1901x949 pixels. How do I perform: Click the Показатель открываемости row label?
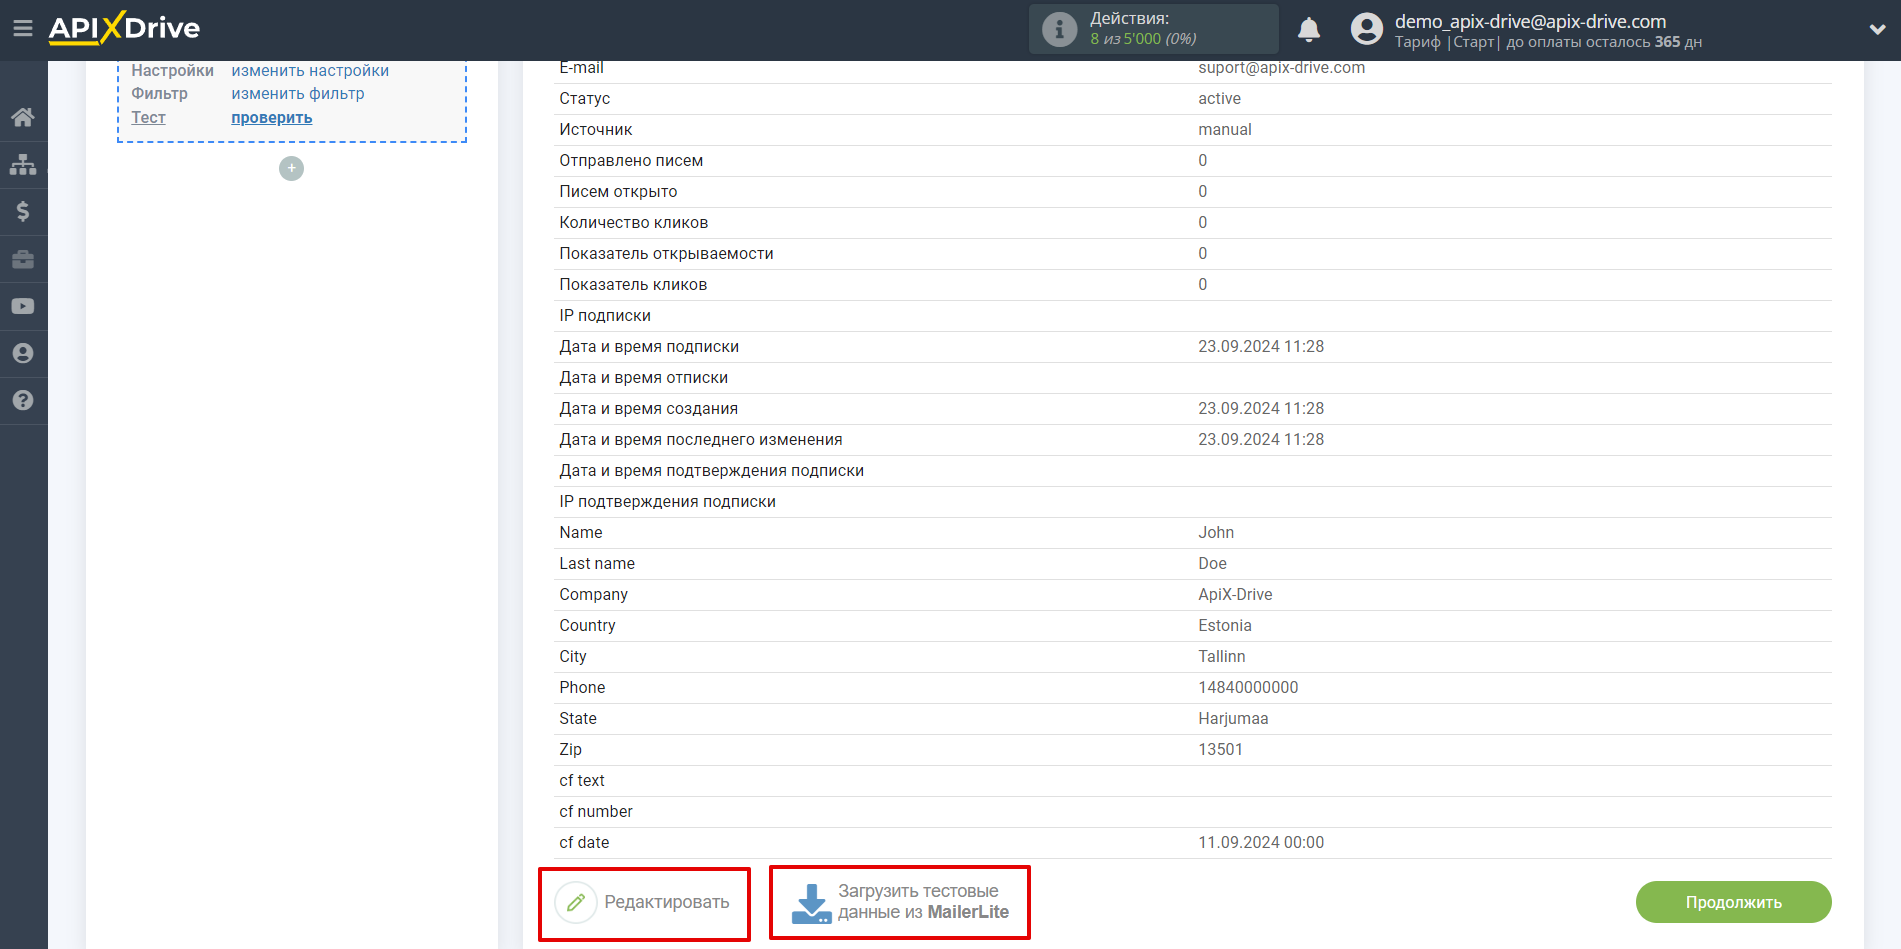[666, 254]
